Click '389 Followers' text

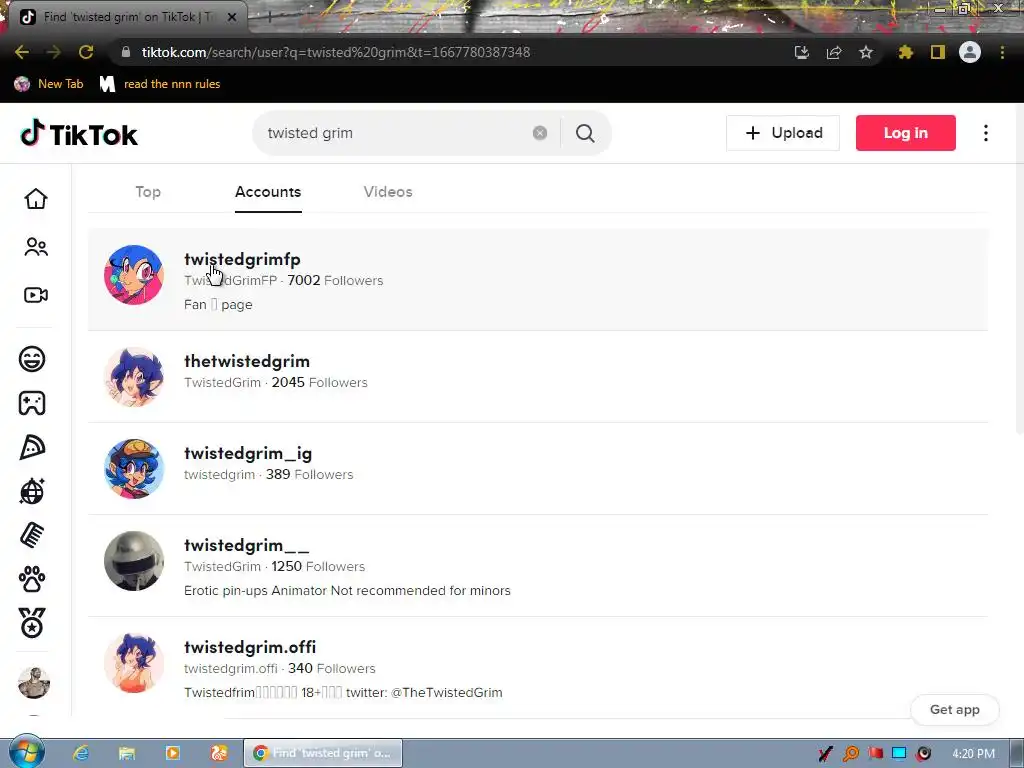tap(310, 474)
